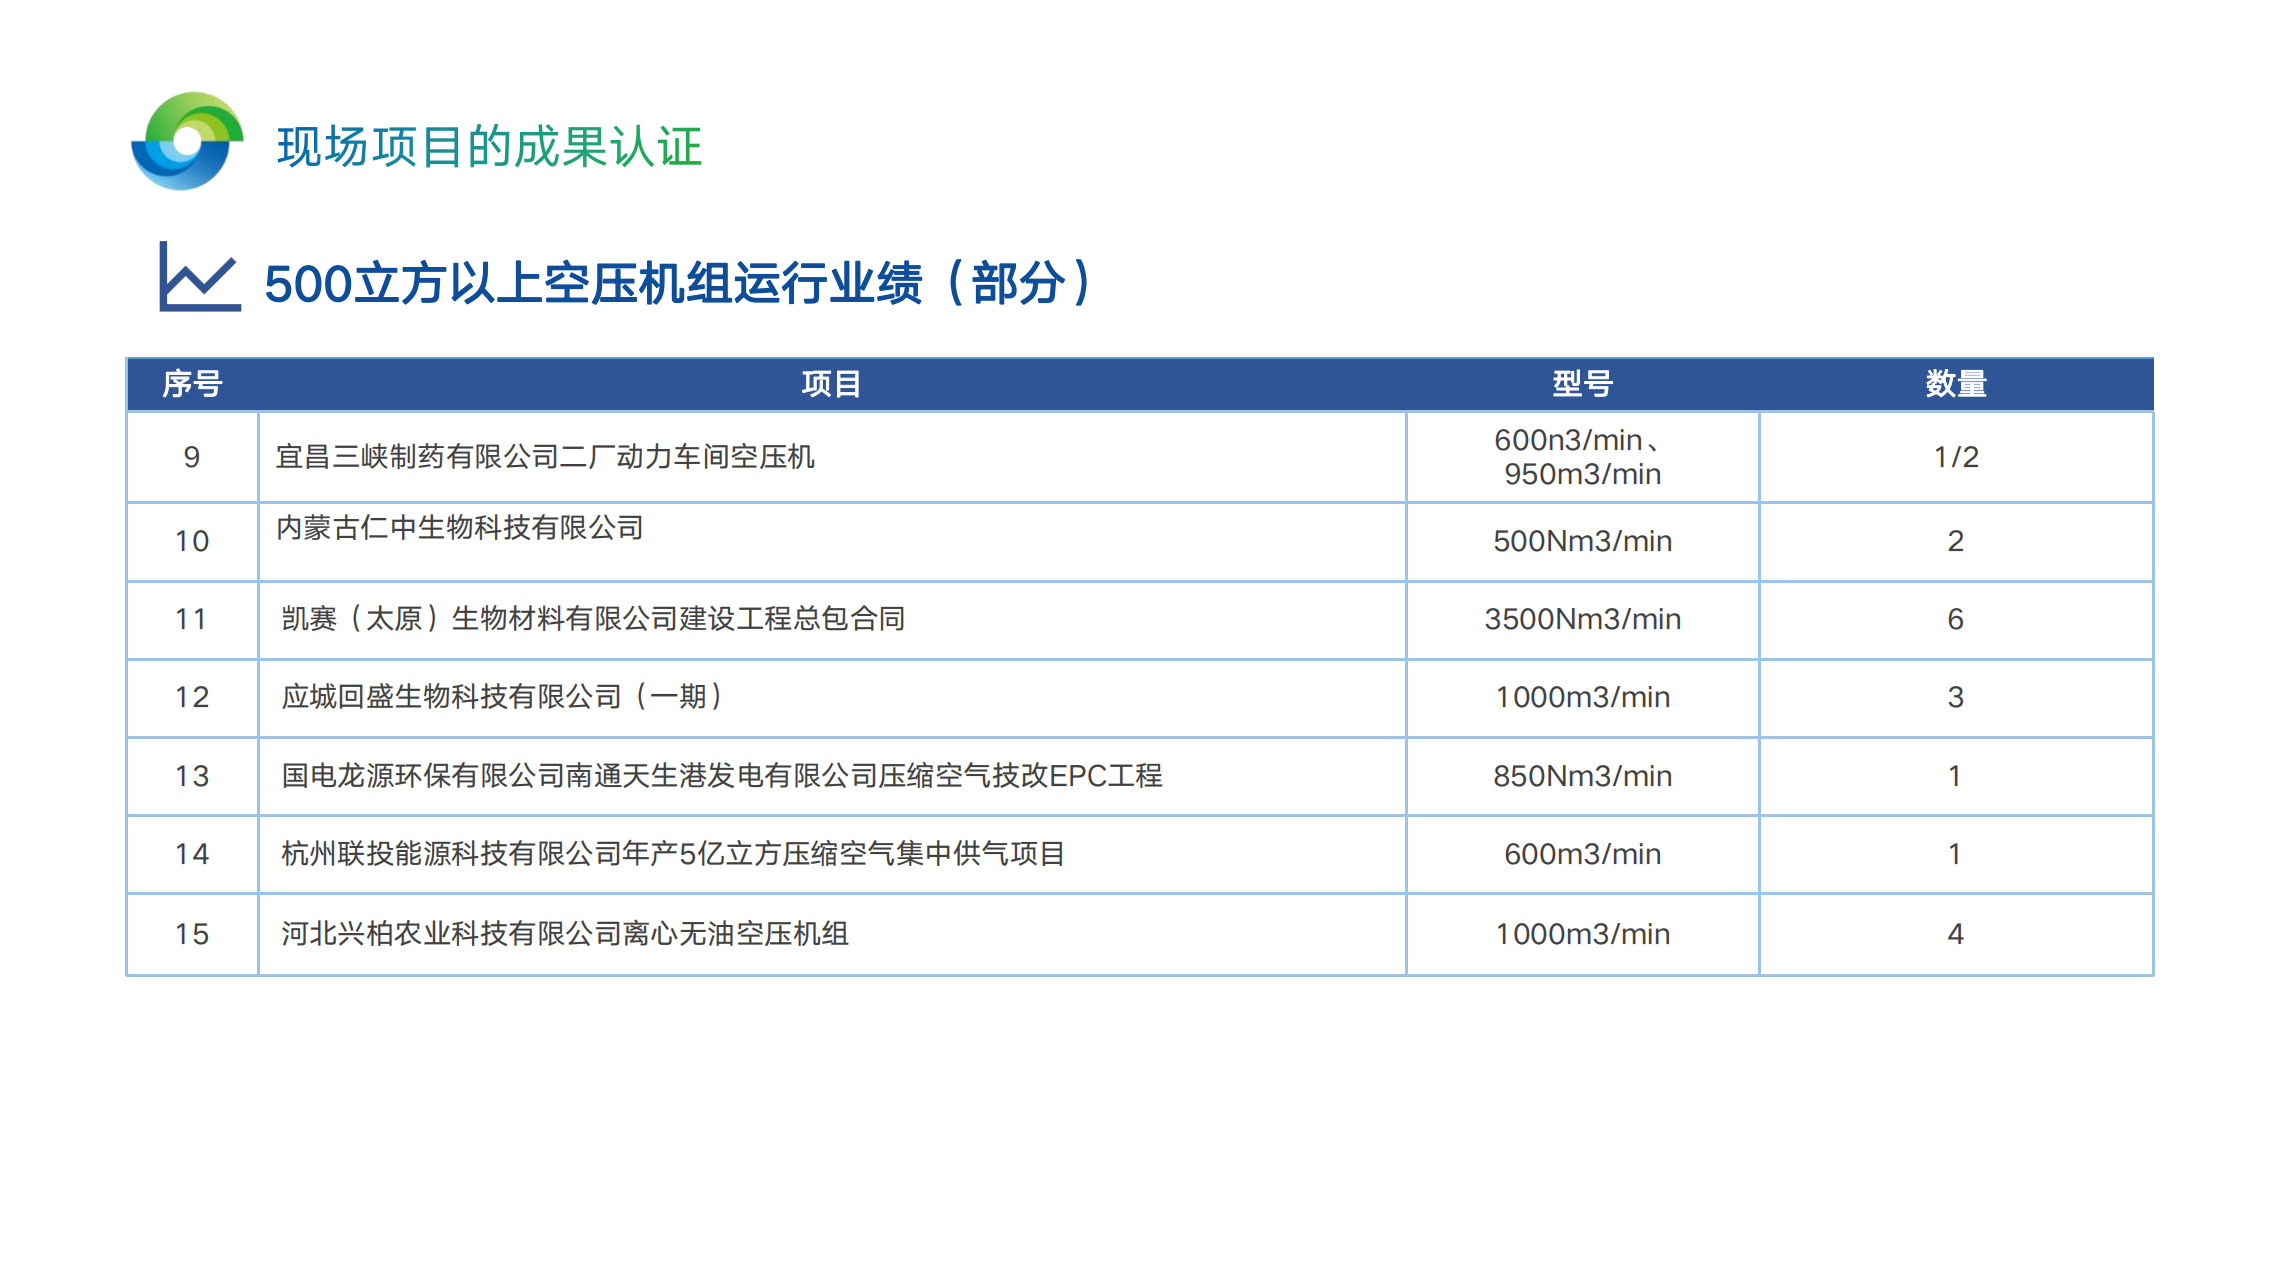2275x1280 pixels.
Task: Select quantity cell 1/2
Action: click(x=1956, y=457)
